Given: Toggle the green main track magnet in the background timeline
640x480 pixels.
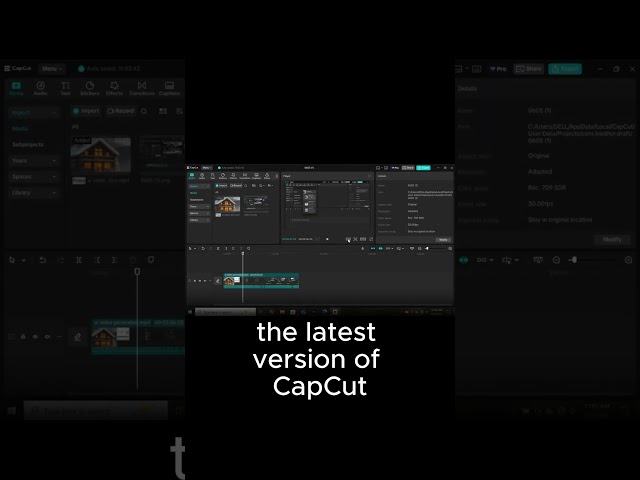Looking at the screenshot, I should (464, 260).
